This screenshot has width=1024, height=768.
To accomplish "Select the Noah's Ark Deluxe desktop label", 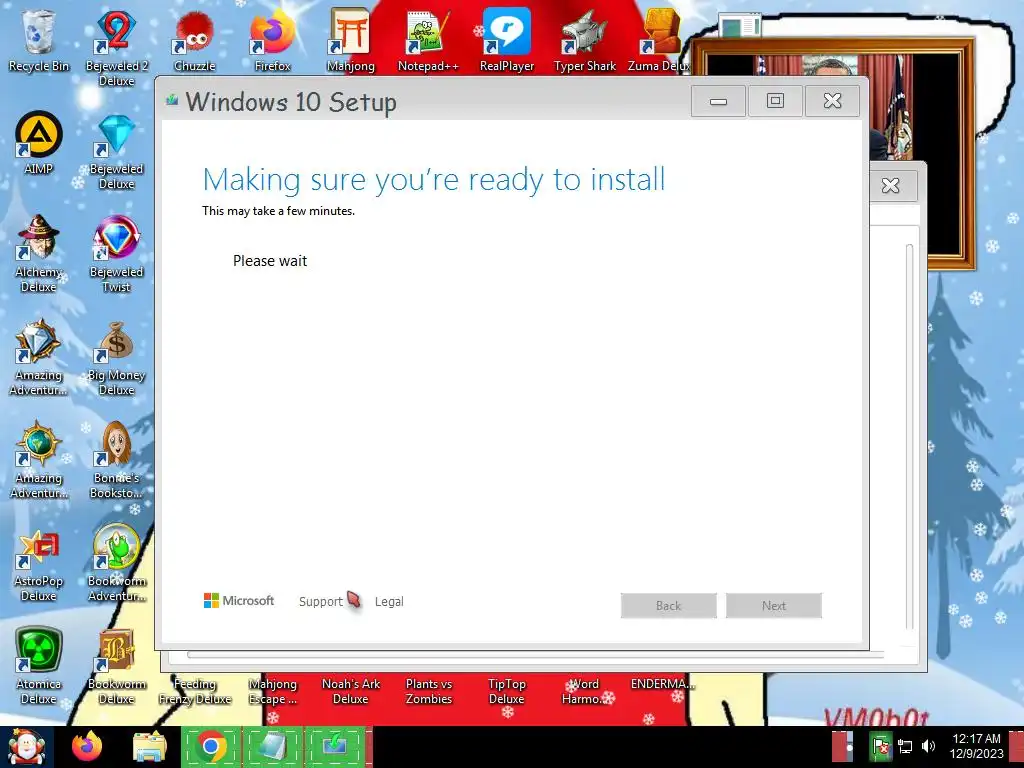I will (x=351, y=691).
